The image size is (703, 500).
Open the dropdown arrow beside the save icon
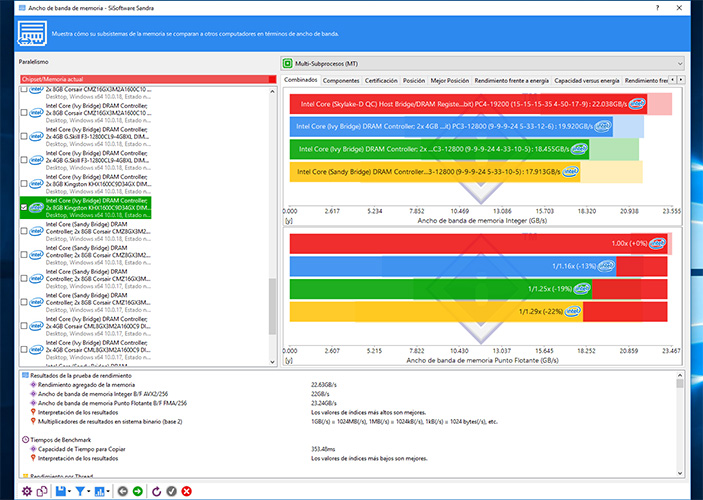point(69,491)
